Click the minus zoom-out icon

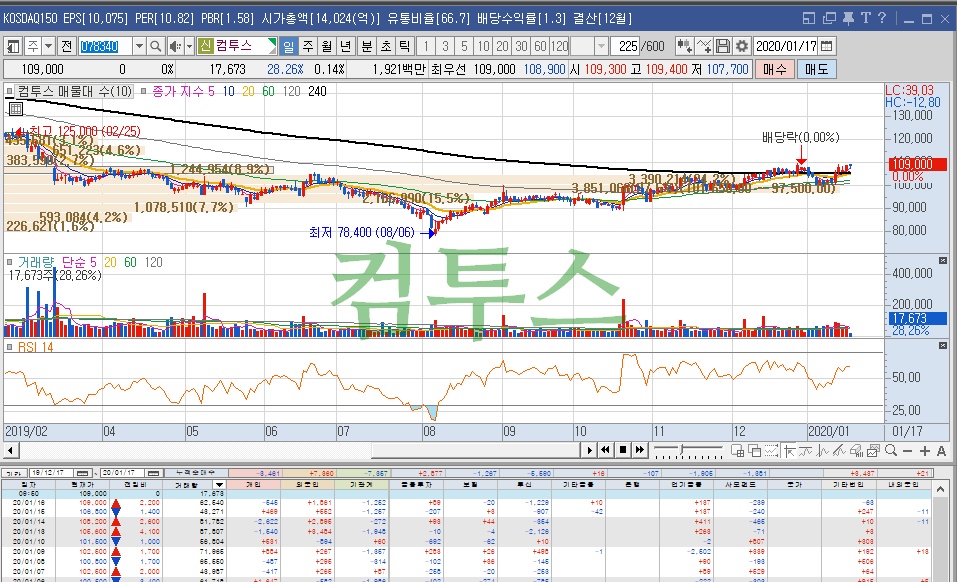point(908,451)
